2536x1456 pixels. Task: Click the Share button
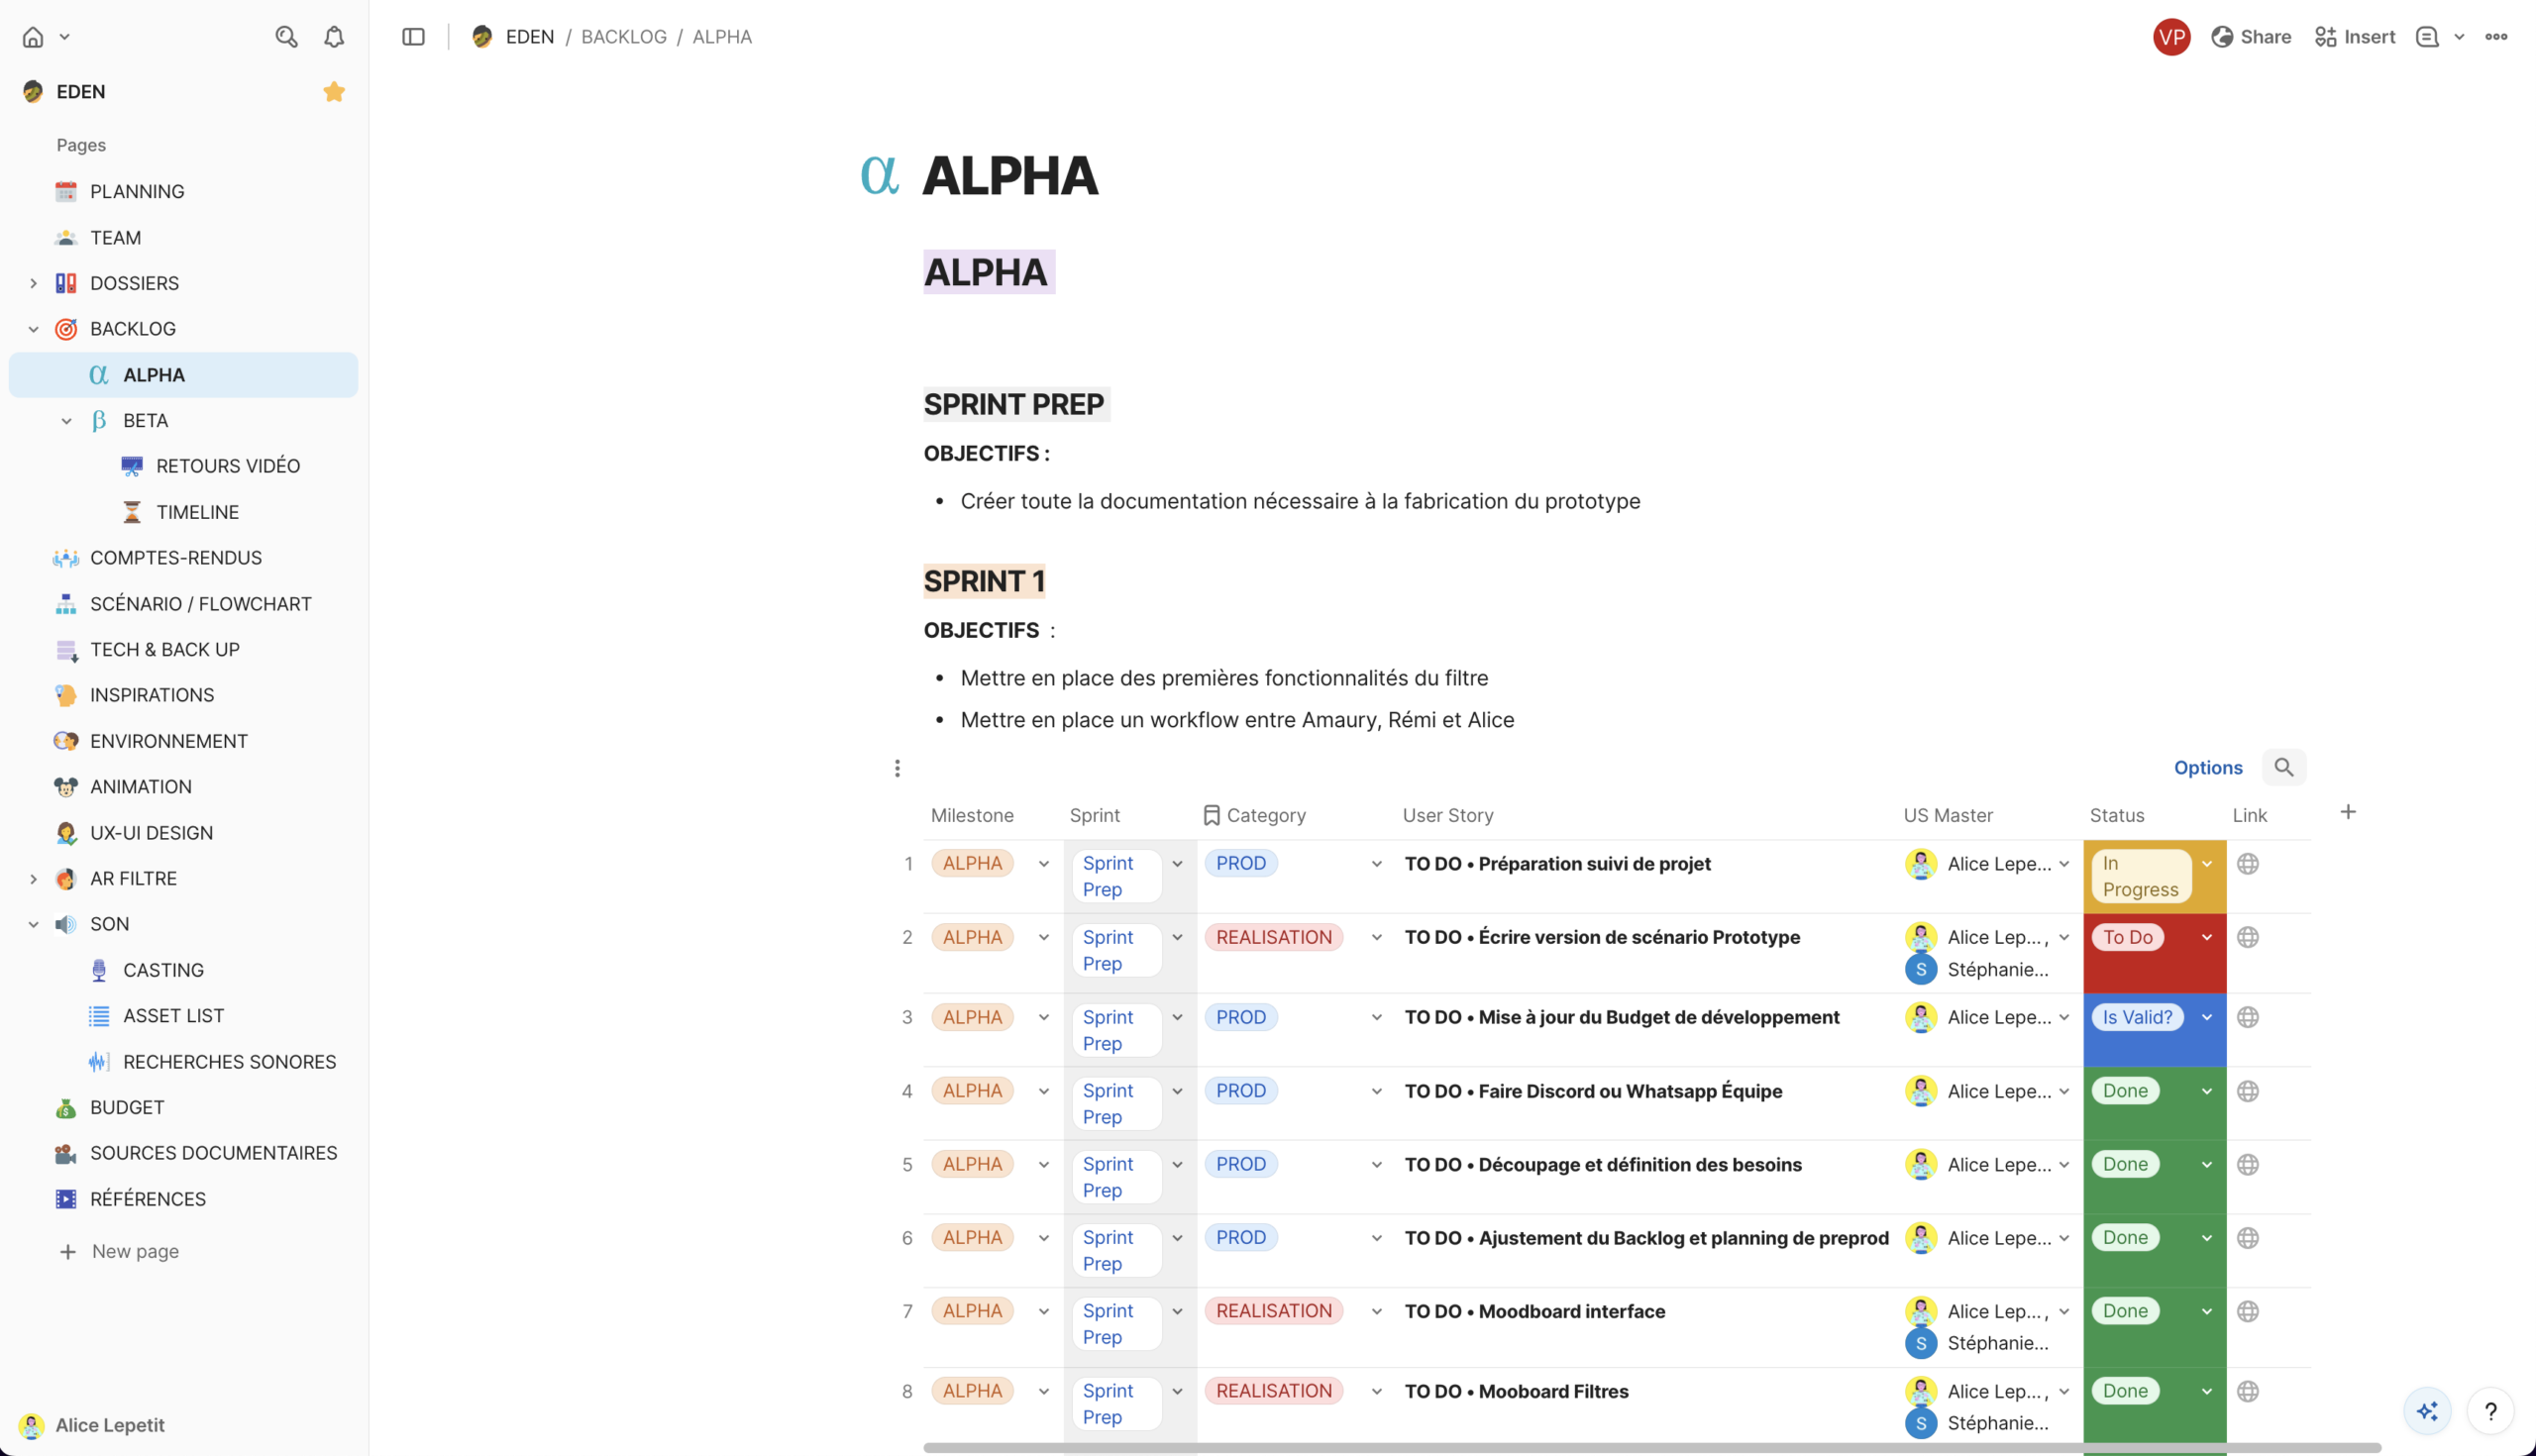pyautogui.click(x=2251, y=37)
